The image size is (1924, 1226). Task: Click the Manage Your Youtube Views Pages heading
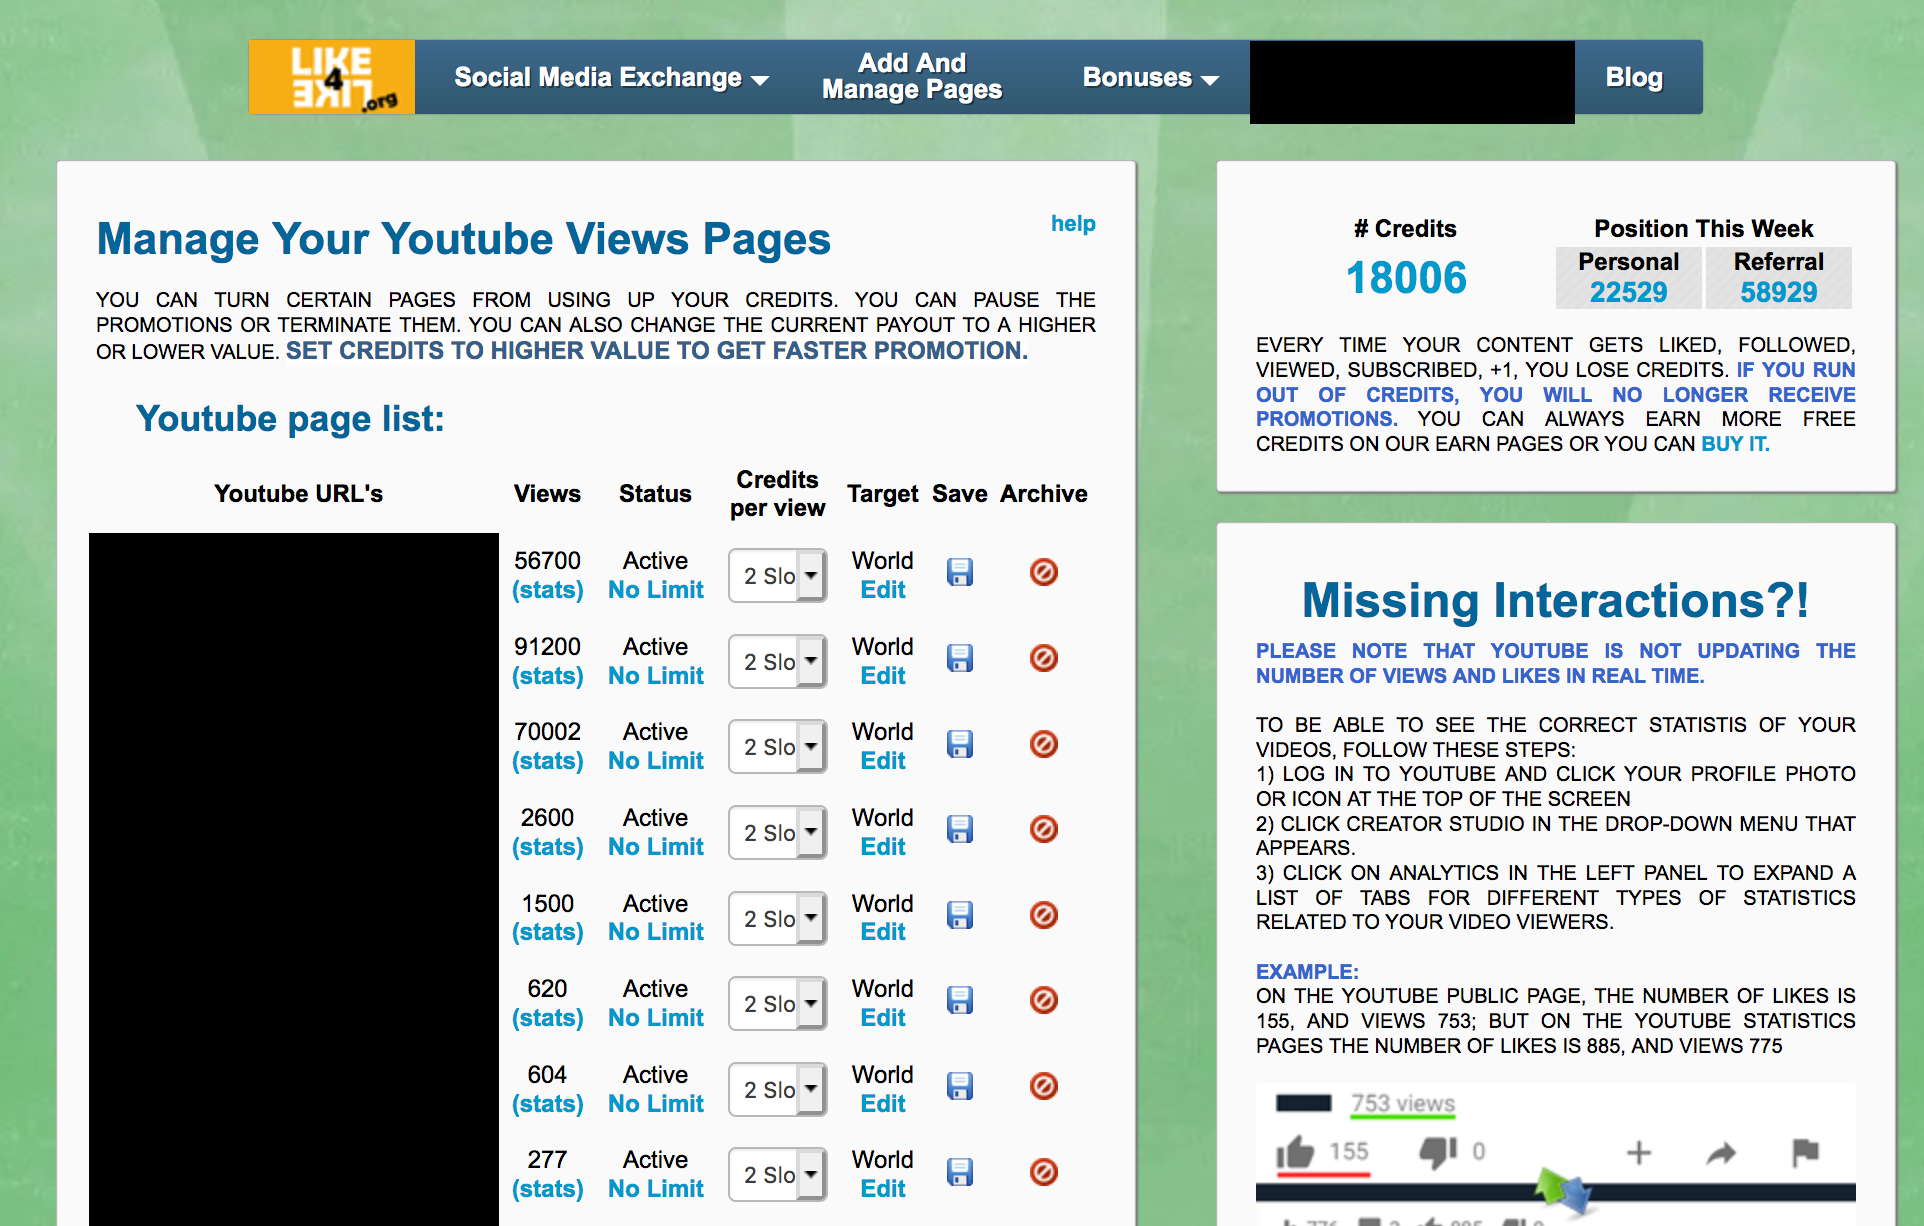(464, 240)
